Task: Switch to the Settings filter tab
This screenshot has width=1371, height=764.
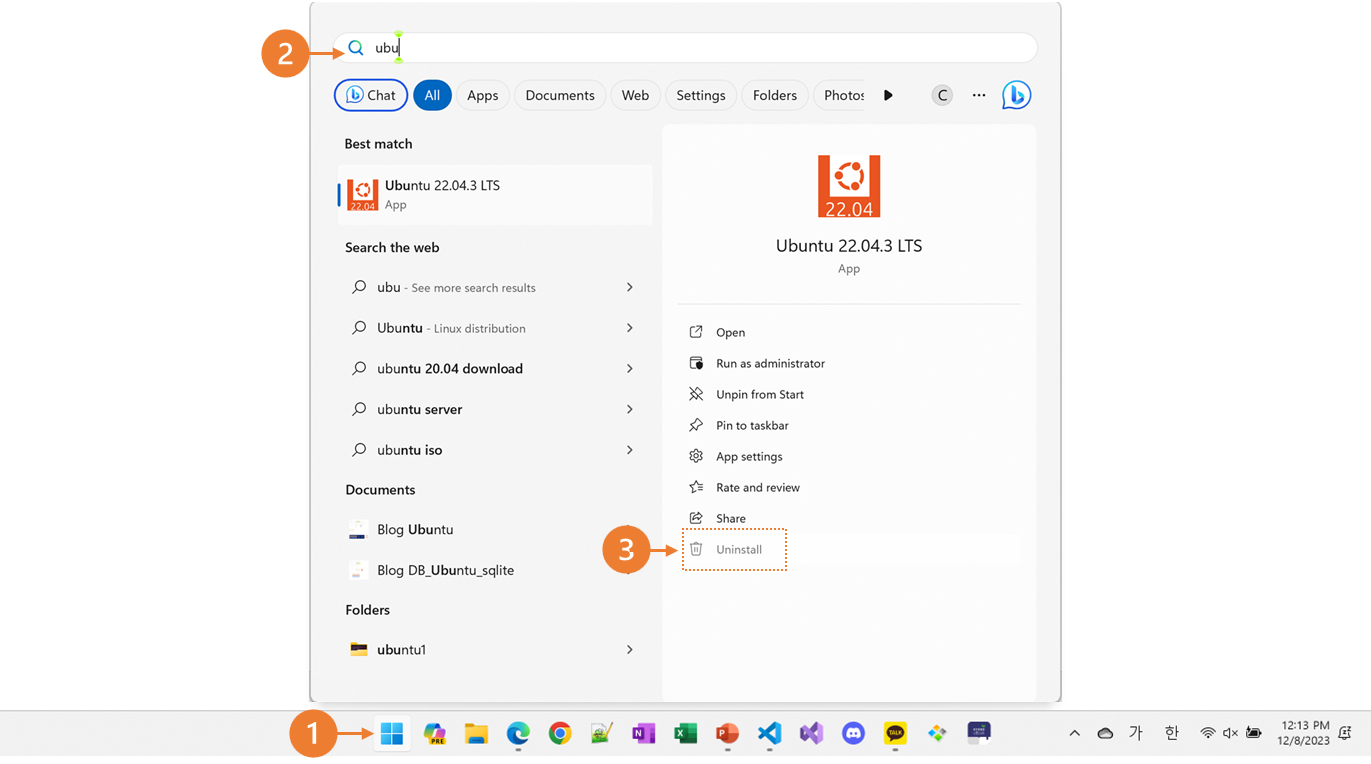Action: (x=701, y=95)
